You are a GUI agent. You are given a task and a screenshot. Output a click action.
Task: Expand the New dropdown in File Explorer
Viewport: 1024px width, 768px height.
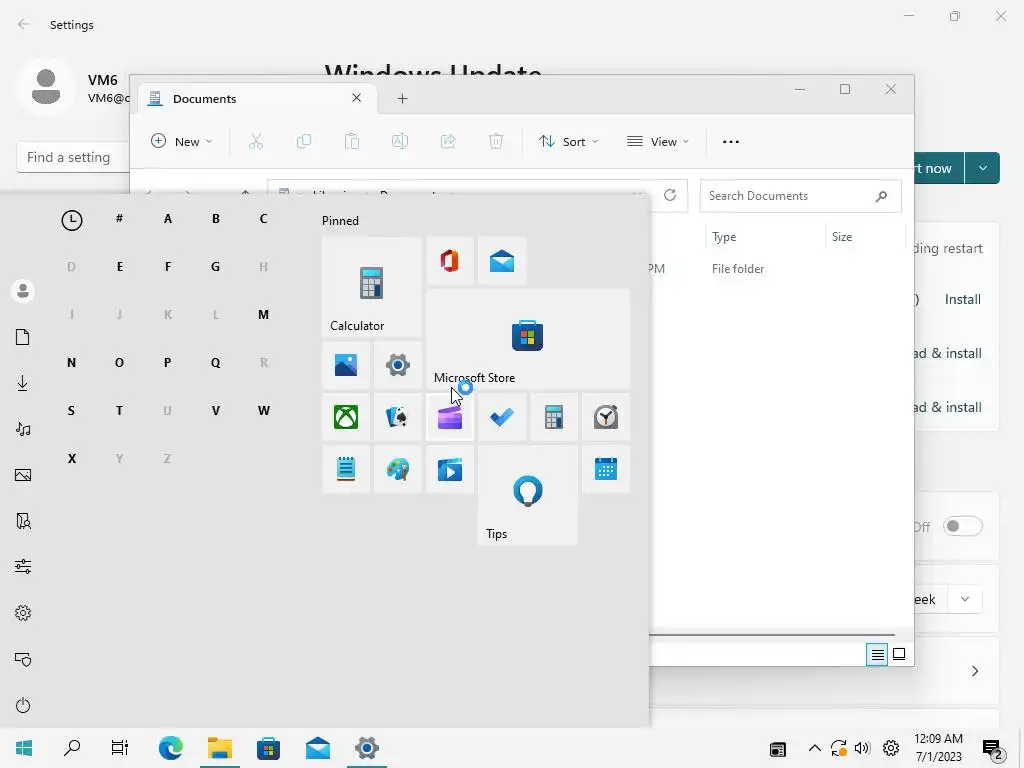[x=182, y=142]
